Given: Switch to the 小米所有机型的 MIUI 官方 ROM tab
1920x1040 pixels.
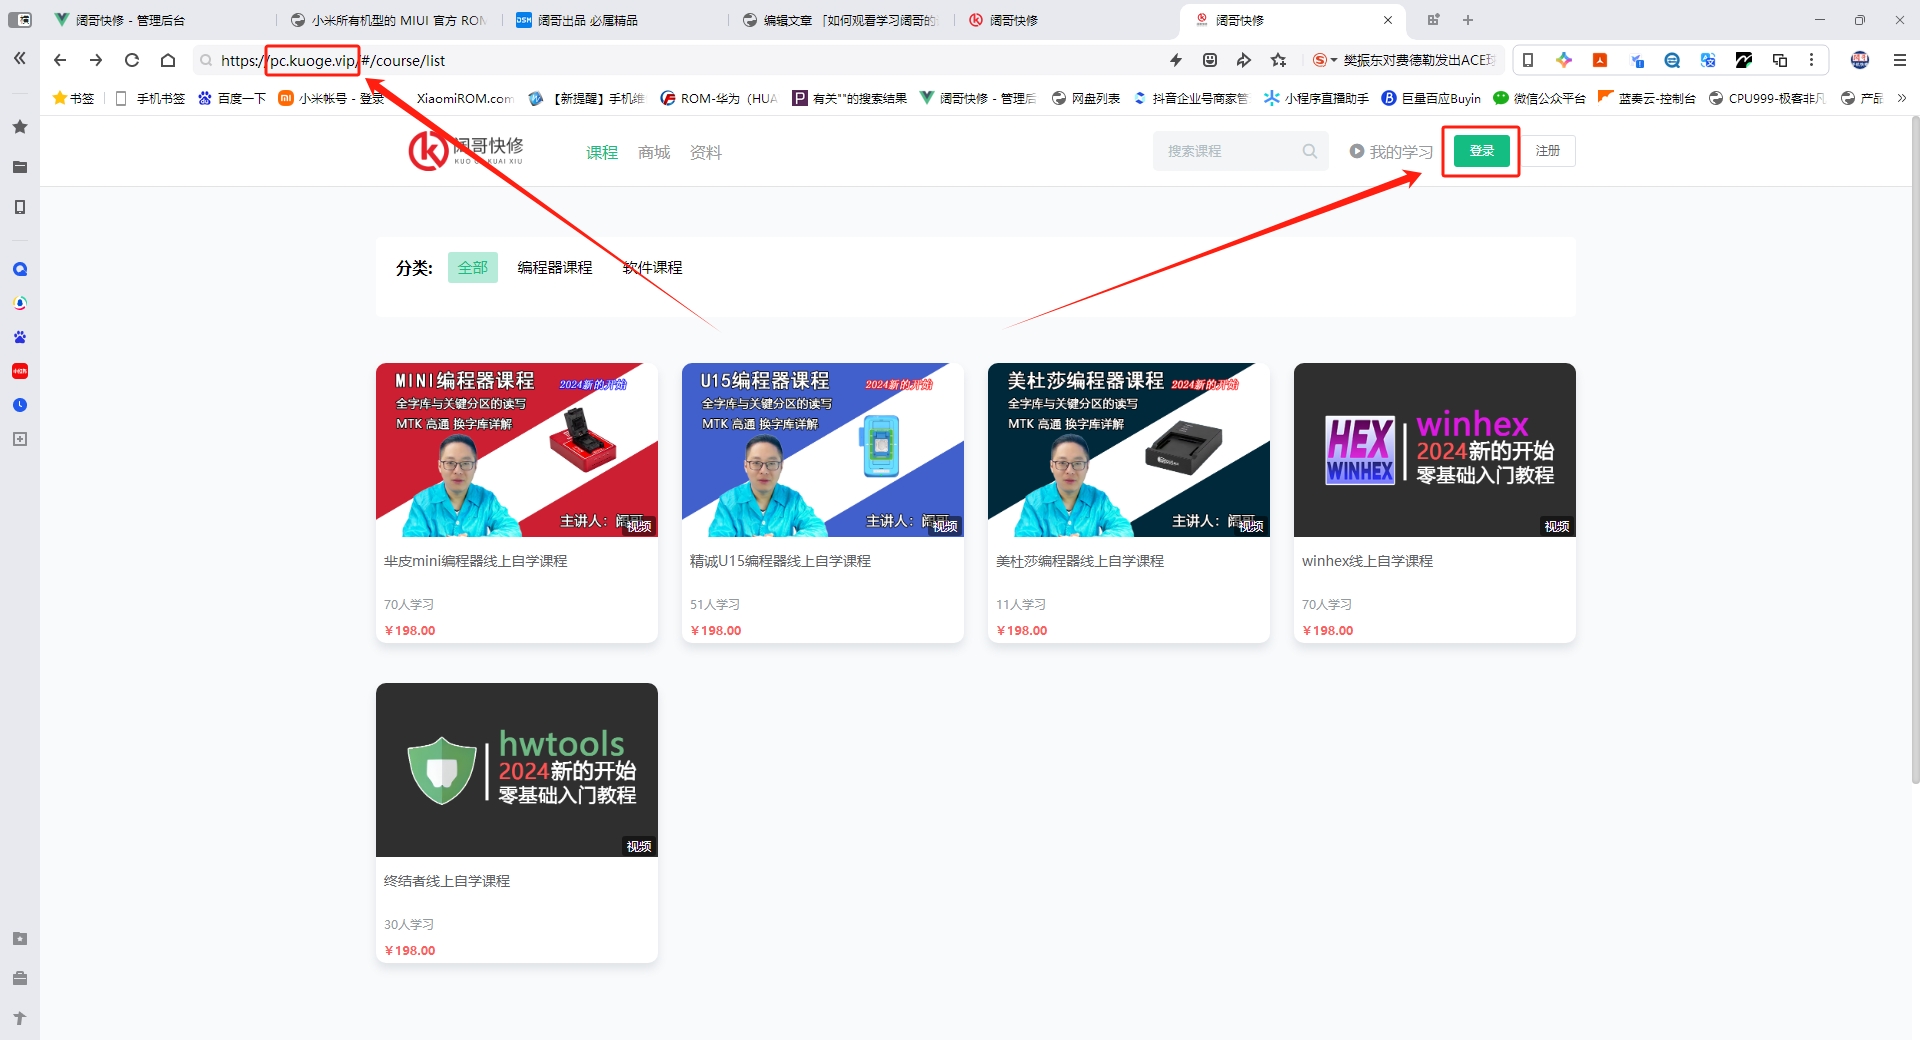Looking at the screenshot, I should [388, 20].
